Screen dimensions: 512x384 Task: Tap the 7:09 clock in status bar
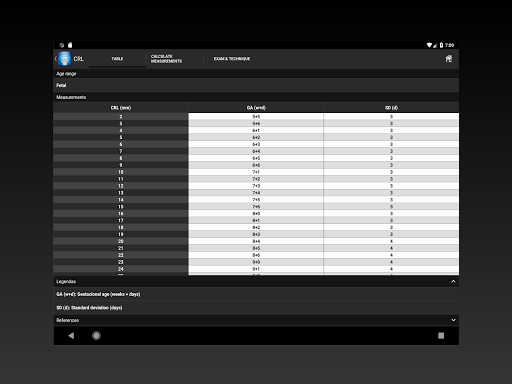point(449,45)
